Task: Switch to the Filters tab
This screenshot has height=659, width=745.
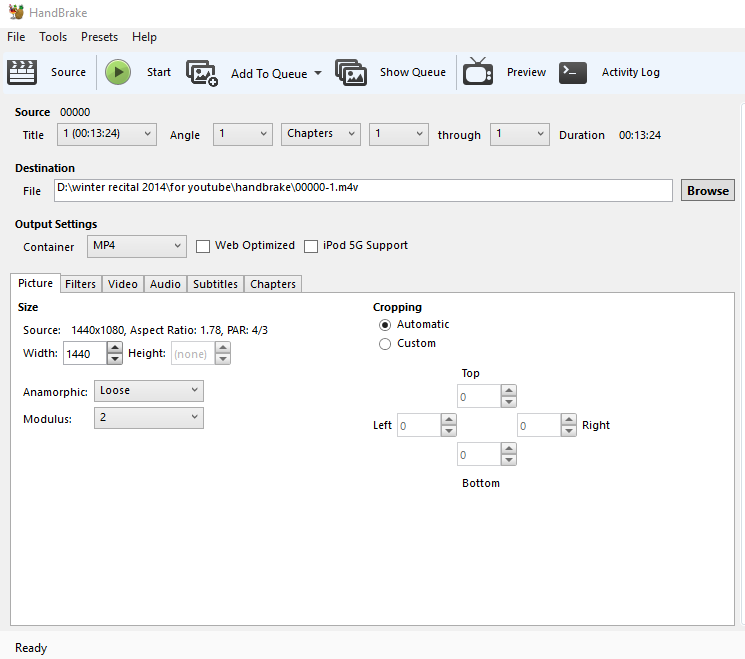Action: (80, 284)
